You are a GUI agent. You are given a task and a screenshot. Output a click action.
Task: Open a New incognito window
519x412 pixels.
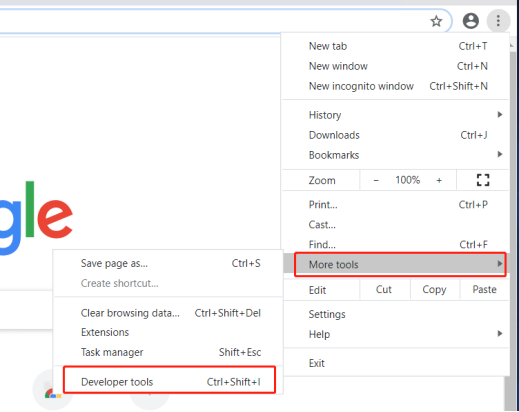pyautogui.click(x=395, y=86)
